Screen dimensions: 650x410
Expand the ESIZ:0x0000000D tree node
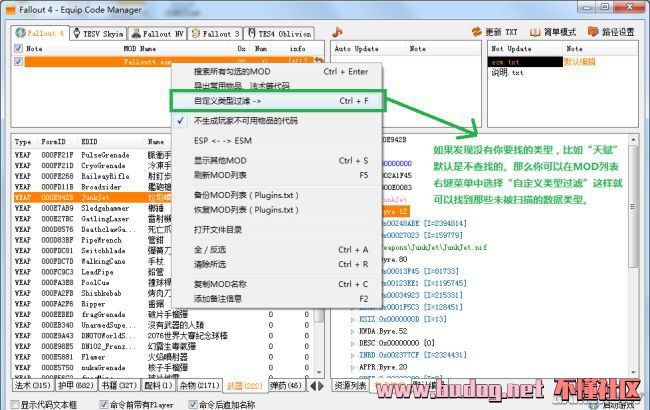[353, 319]
